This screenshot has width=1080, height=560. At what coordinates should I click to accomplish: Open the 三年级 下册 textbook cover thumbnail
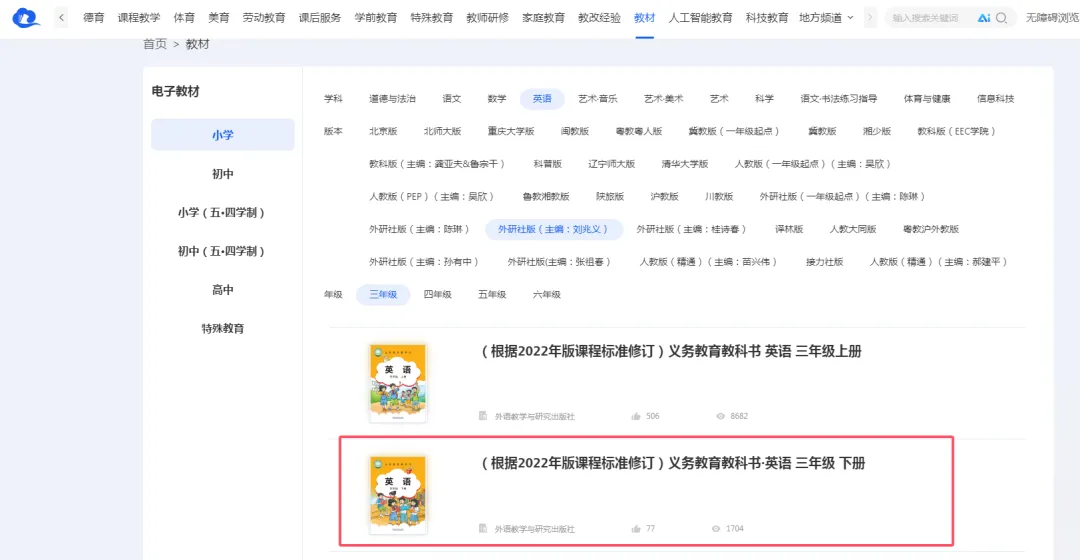pyautogui.click(x=398, y=495)
